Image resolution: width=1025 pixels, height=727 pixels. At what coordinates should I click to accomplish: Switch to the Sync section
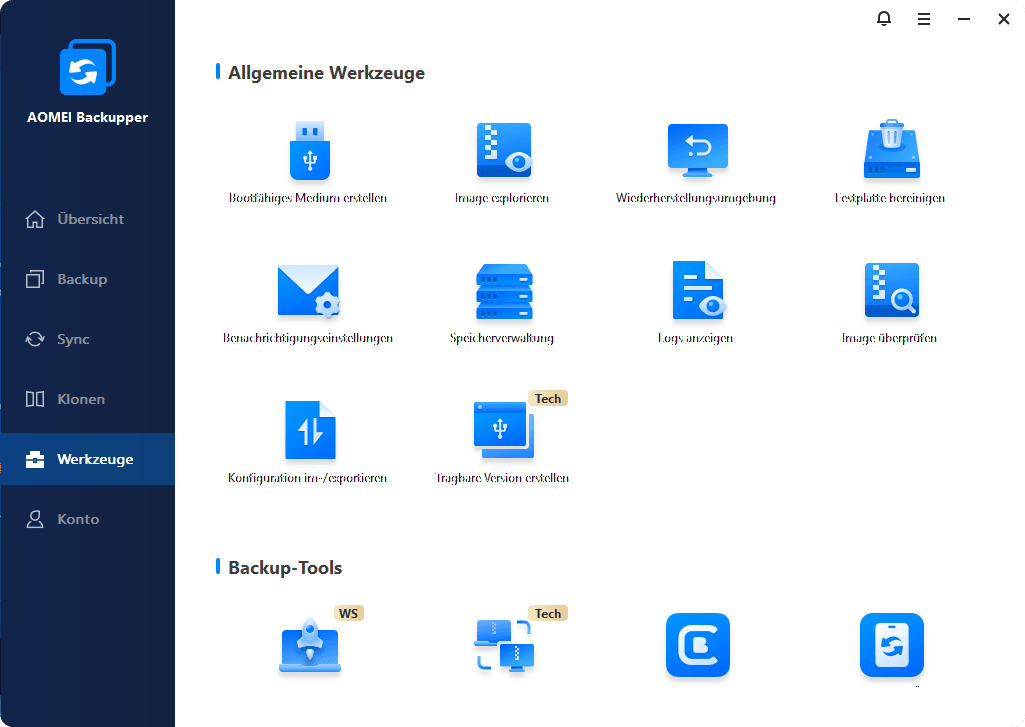pos(88,339)
